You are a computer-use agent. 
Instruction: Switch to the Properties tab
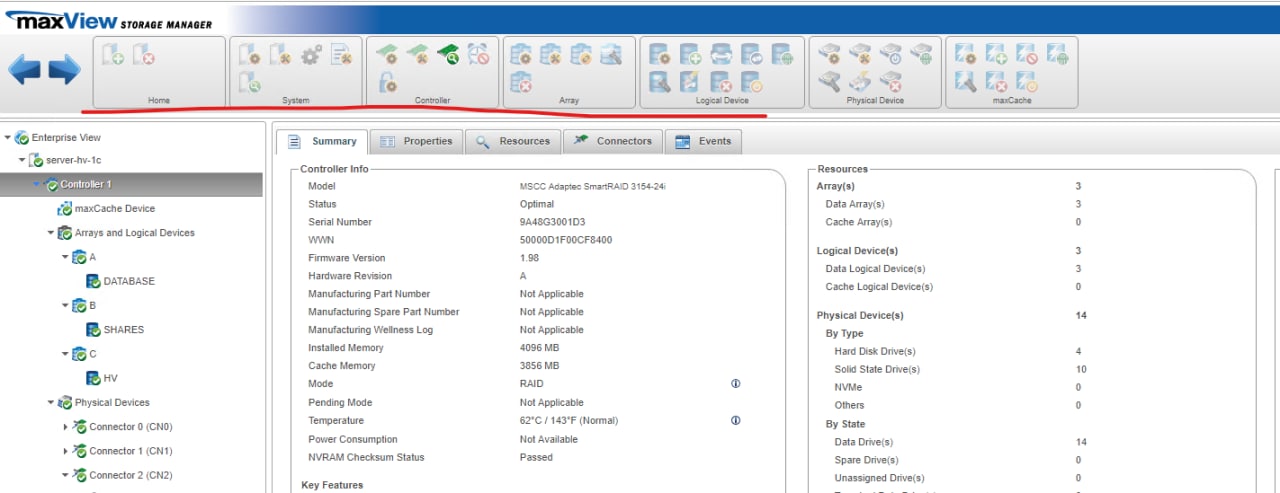[x=416, y=141]
